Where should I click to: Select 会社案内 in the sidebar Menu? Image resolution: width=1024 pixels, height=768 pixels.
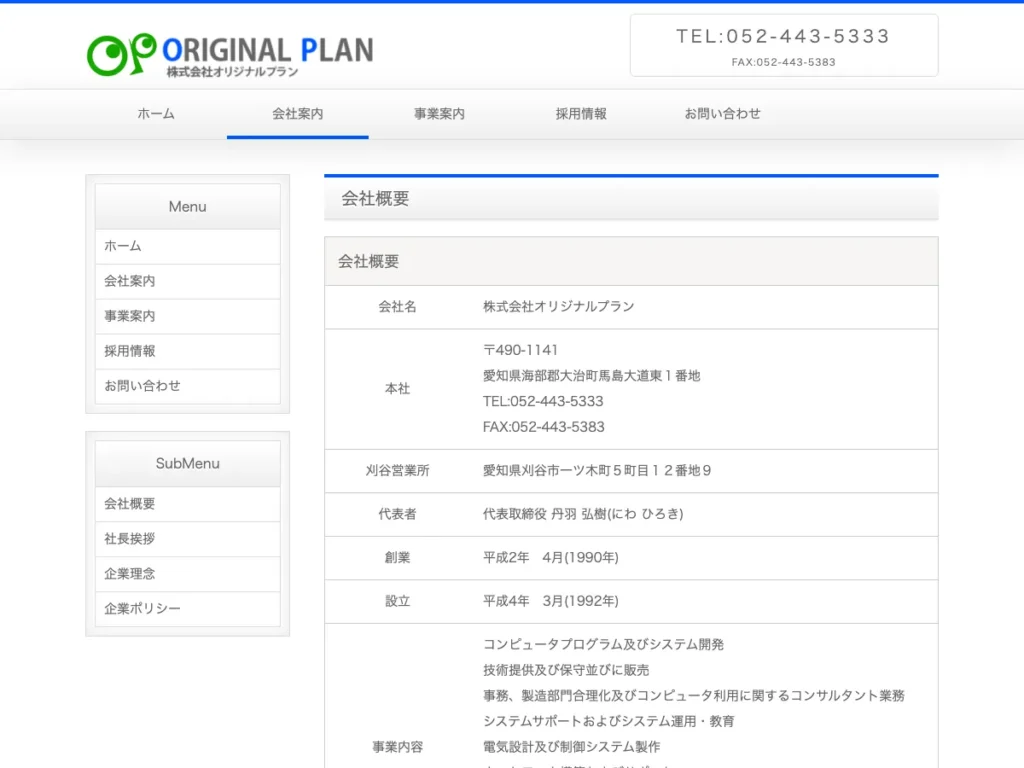click(x=187, y=281)
